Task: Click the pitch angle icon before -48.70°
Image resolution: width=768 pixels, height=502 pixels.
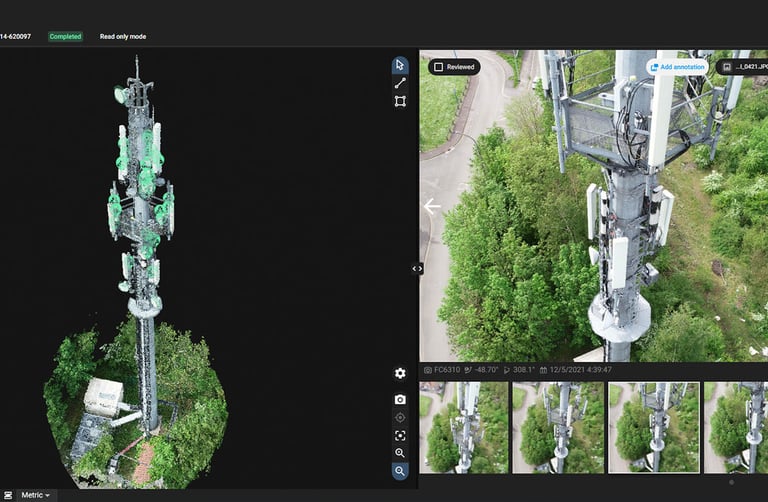Action: (x=468, y=370)
